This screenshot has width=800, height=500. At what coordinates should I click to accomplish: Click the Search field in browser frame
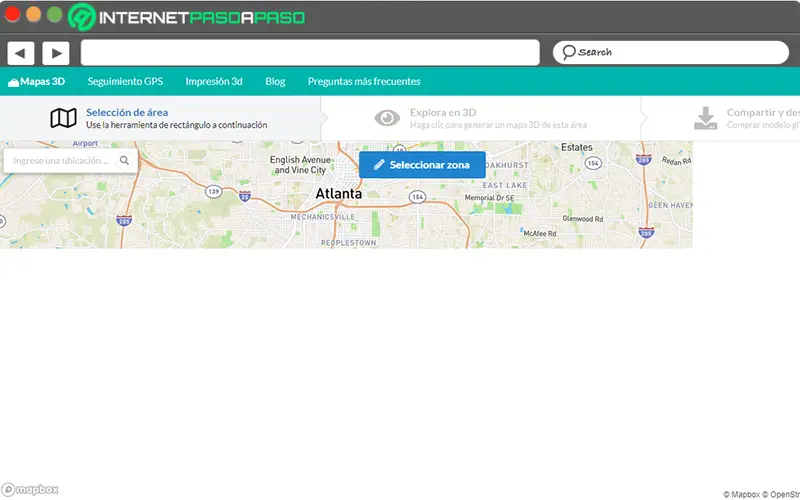coord(670,53)
